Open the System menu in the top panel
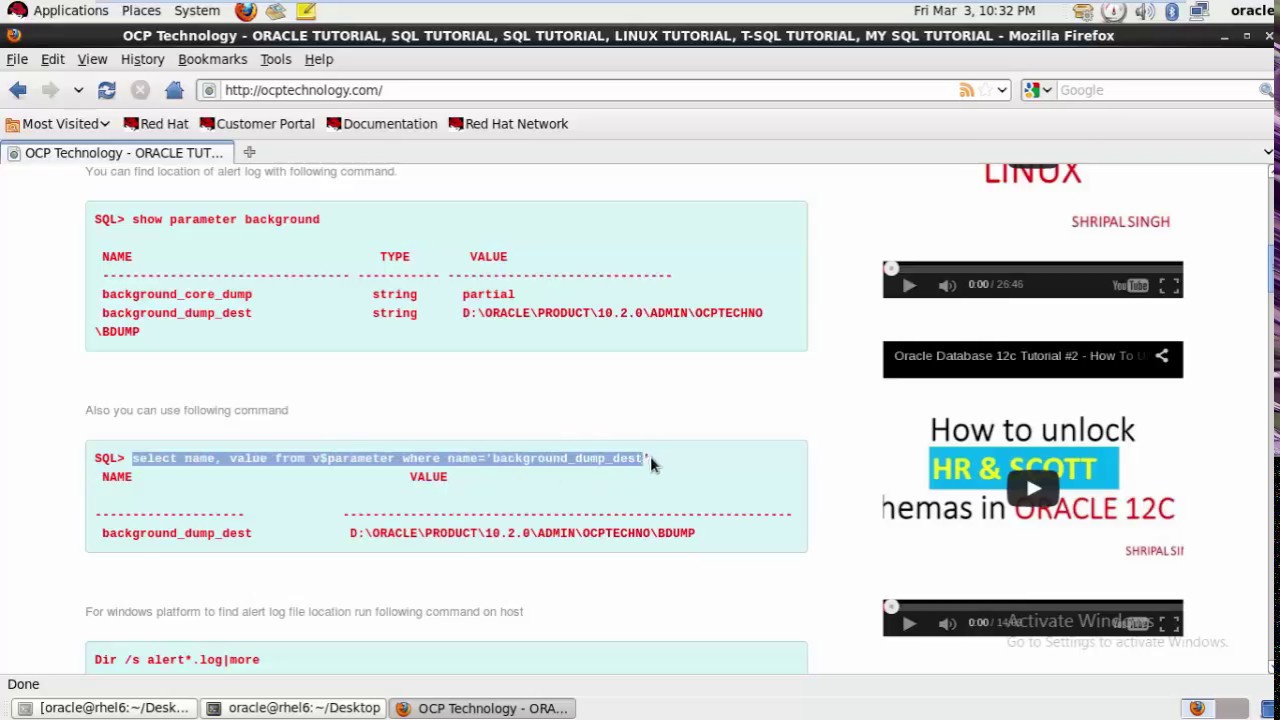The image size is (1280, 720). pos(197,10)
